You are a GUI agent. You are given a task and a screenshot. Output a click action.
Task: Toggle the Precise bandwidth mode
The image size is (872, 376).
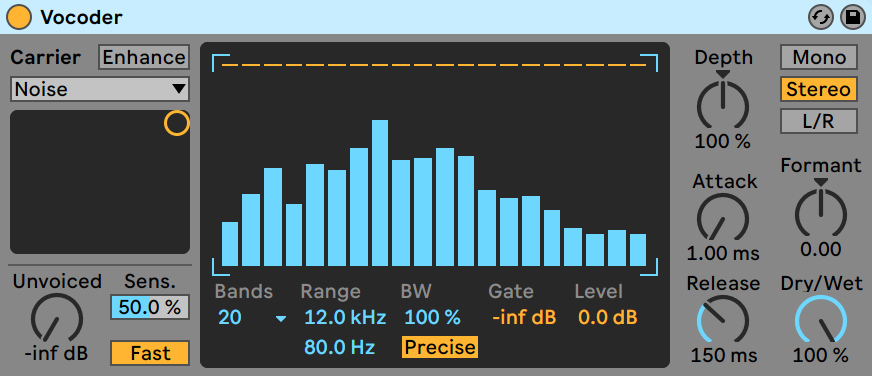pyautogui.click(x=439, y=347)
